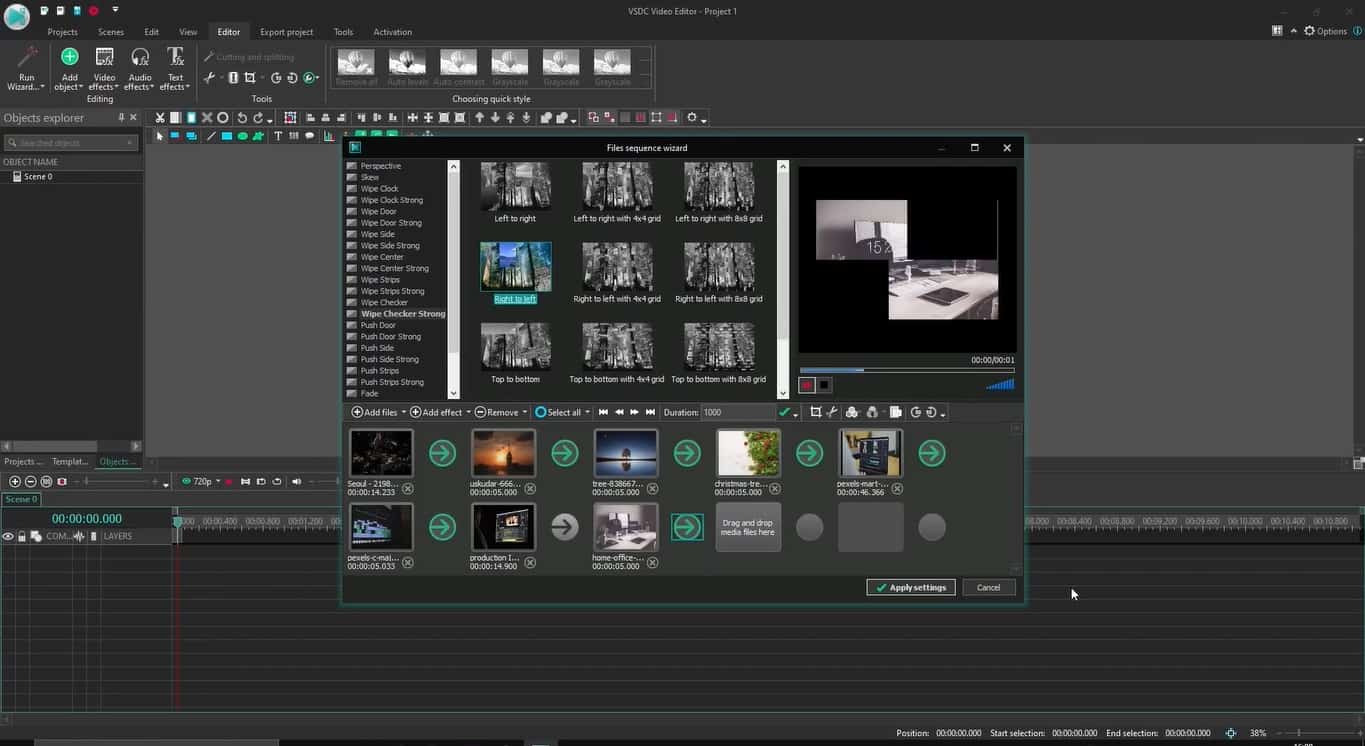Switch to the Scenes menu tab

(111, 32)
